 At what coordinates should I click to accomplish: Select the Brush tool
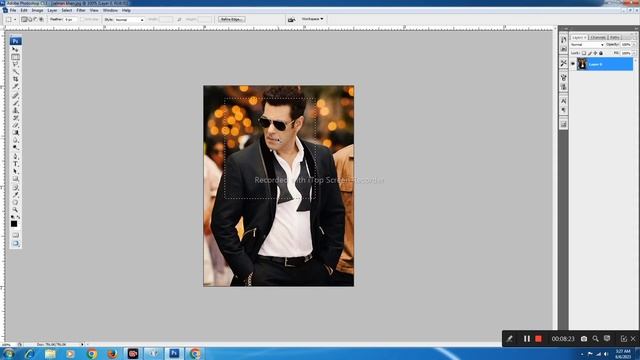[x=16, y=103]
